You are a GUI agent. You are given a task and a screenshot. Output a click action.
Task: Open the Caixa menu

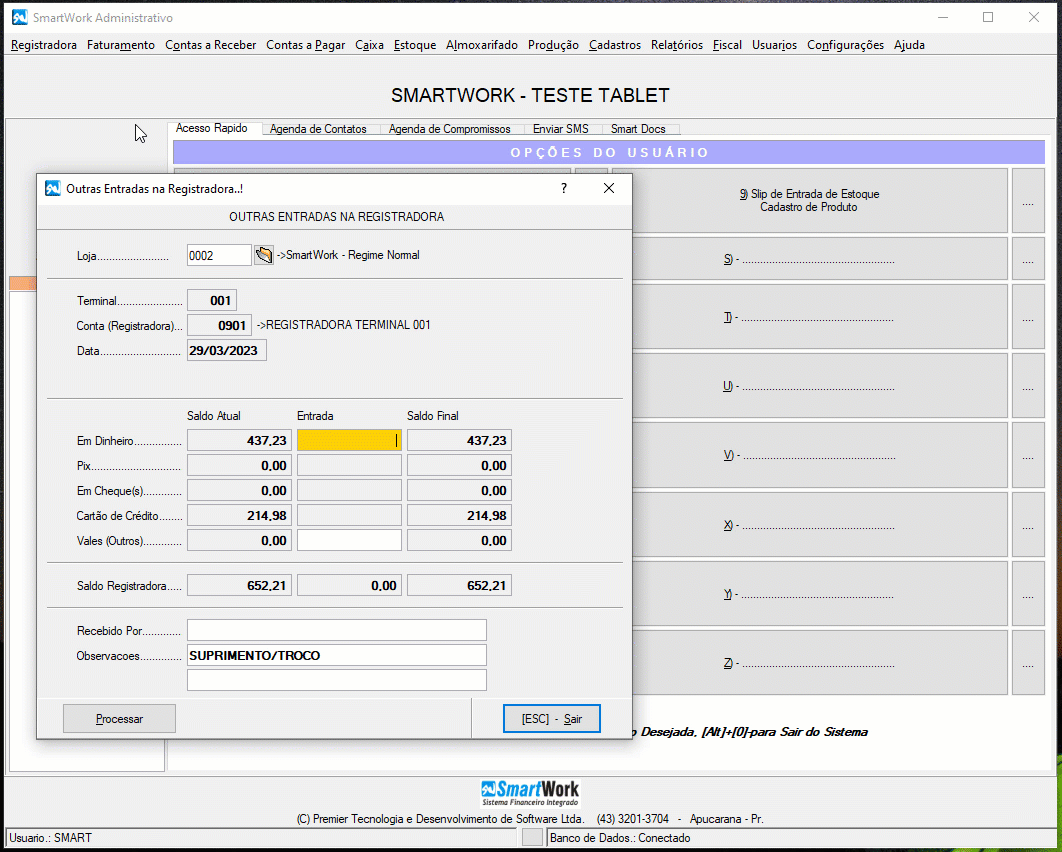[369, 45]
